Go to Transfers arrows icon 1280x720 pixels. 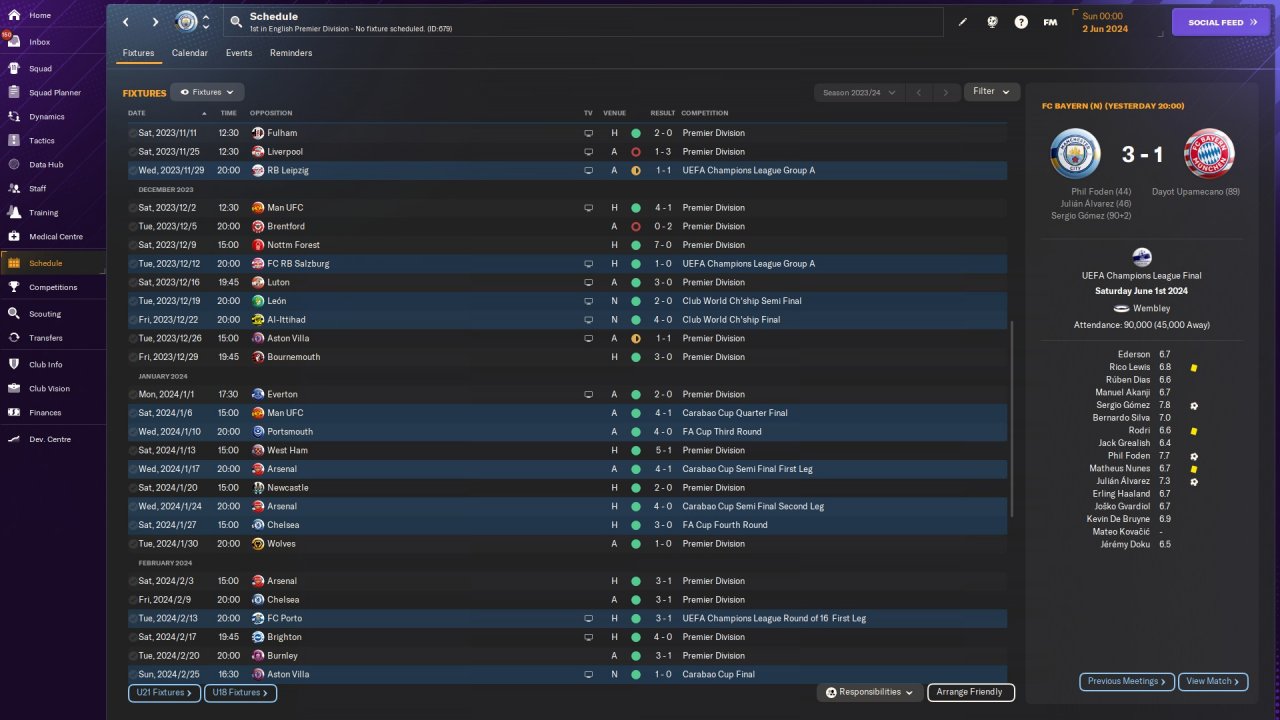14,338
